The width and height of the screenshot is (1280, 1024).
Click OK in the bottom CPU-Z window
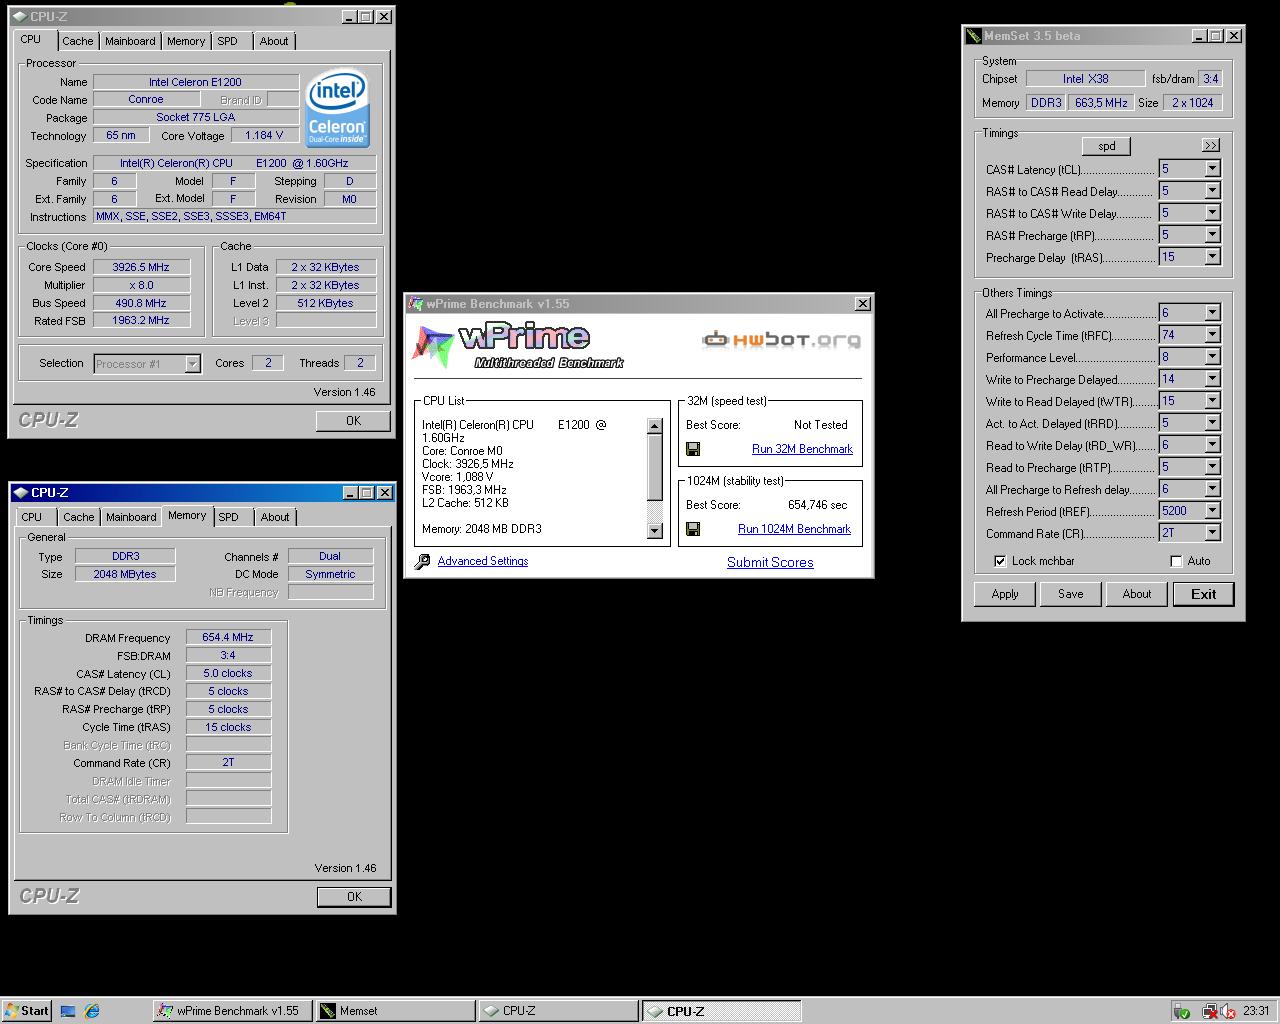point(354,897)
